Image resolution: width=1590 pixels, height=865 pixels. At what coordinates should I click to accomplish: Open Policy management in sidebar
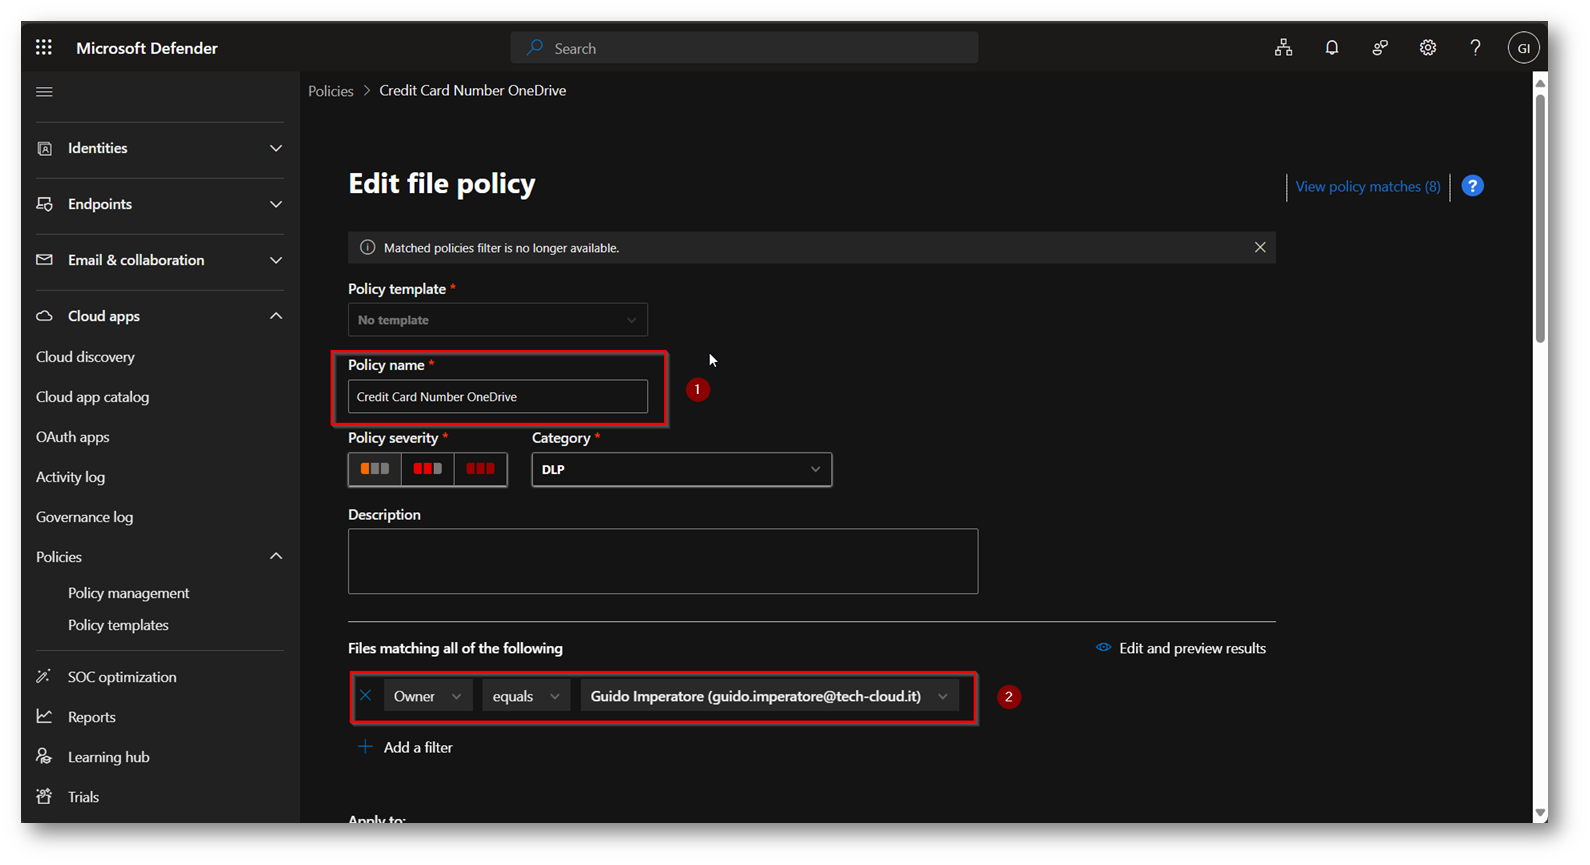click(x=128, y=593)
